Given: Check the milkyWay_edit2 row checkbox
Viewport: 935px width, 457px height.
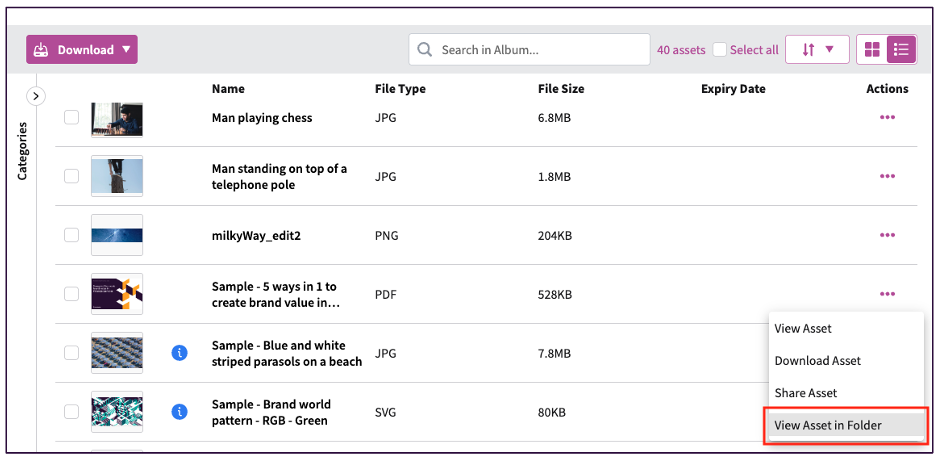Looking at the screenshot, I should pos(71,235).
